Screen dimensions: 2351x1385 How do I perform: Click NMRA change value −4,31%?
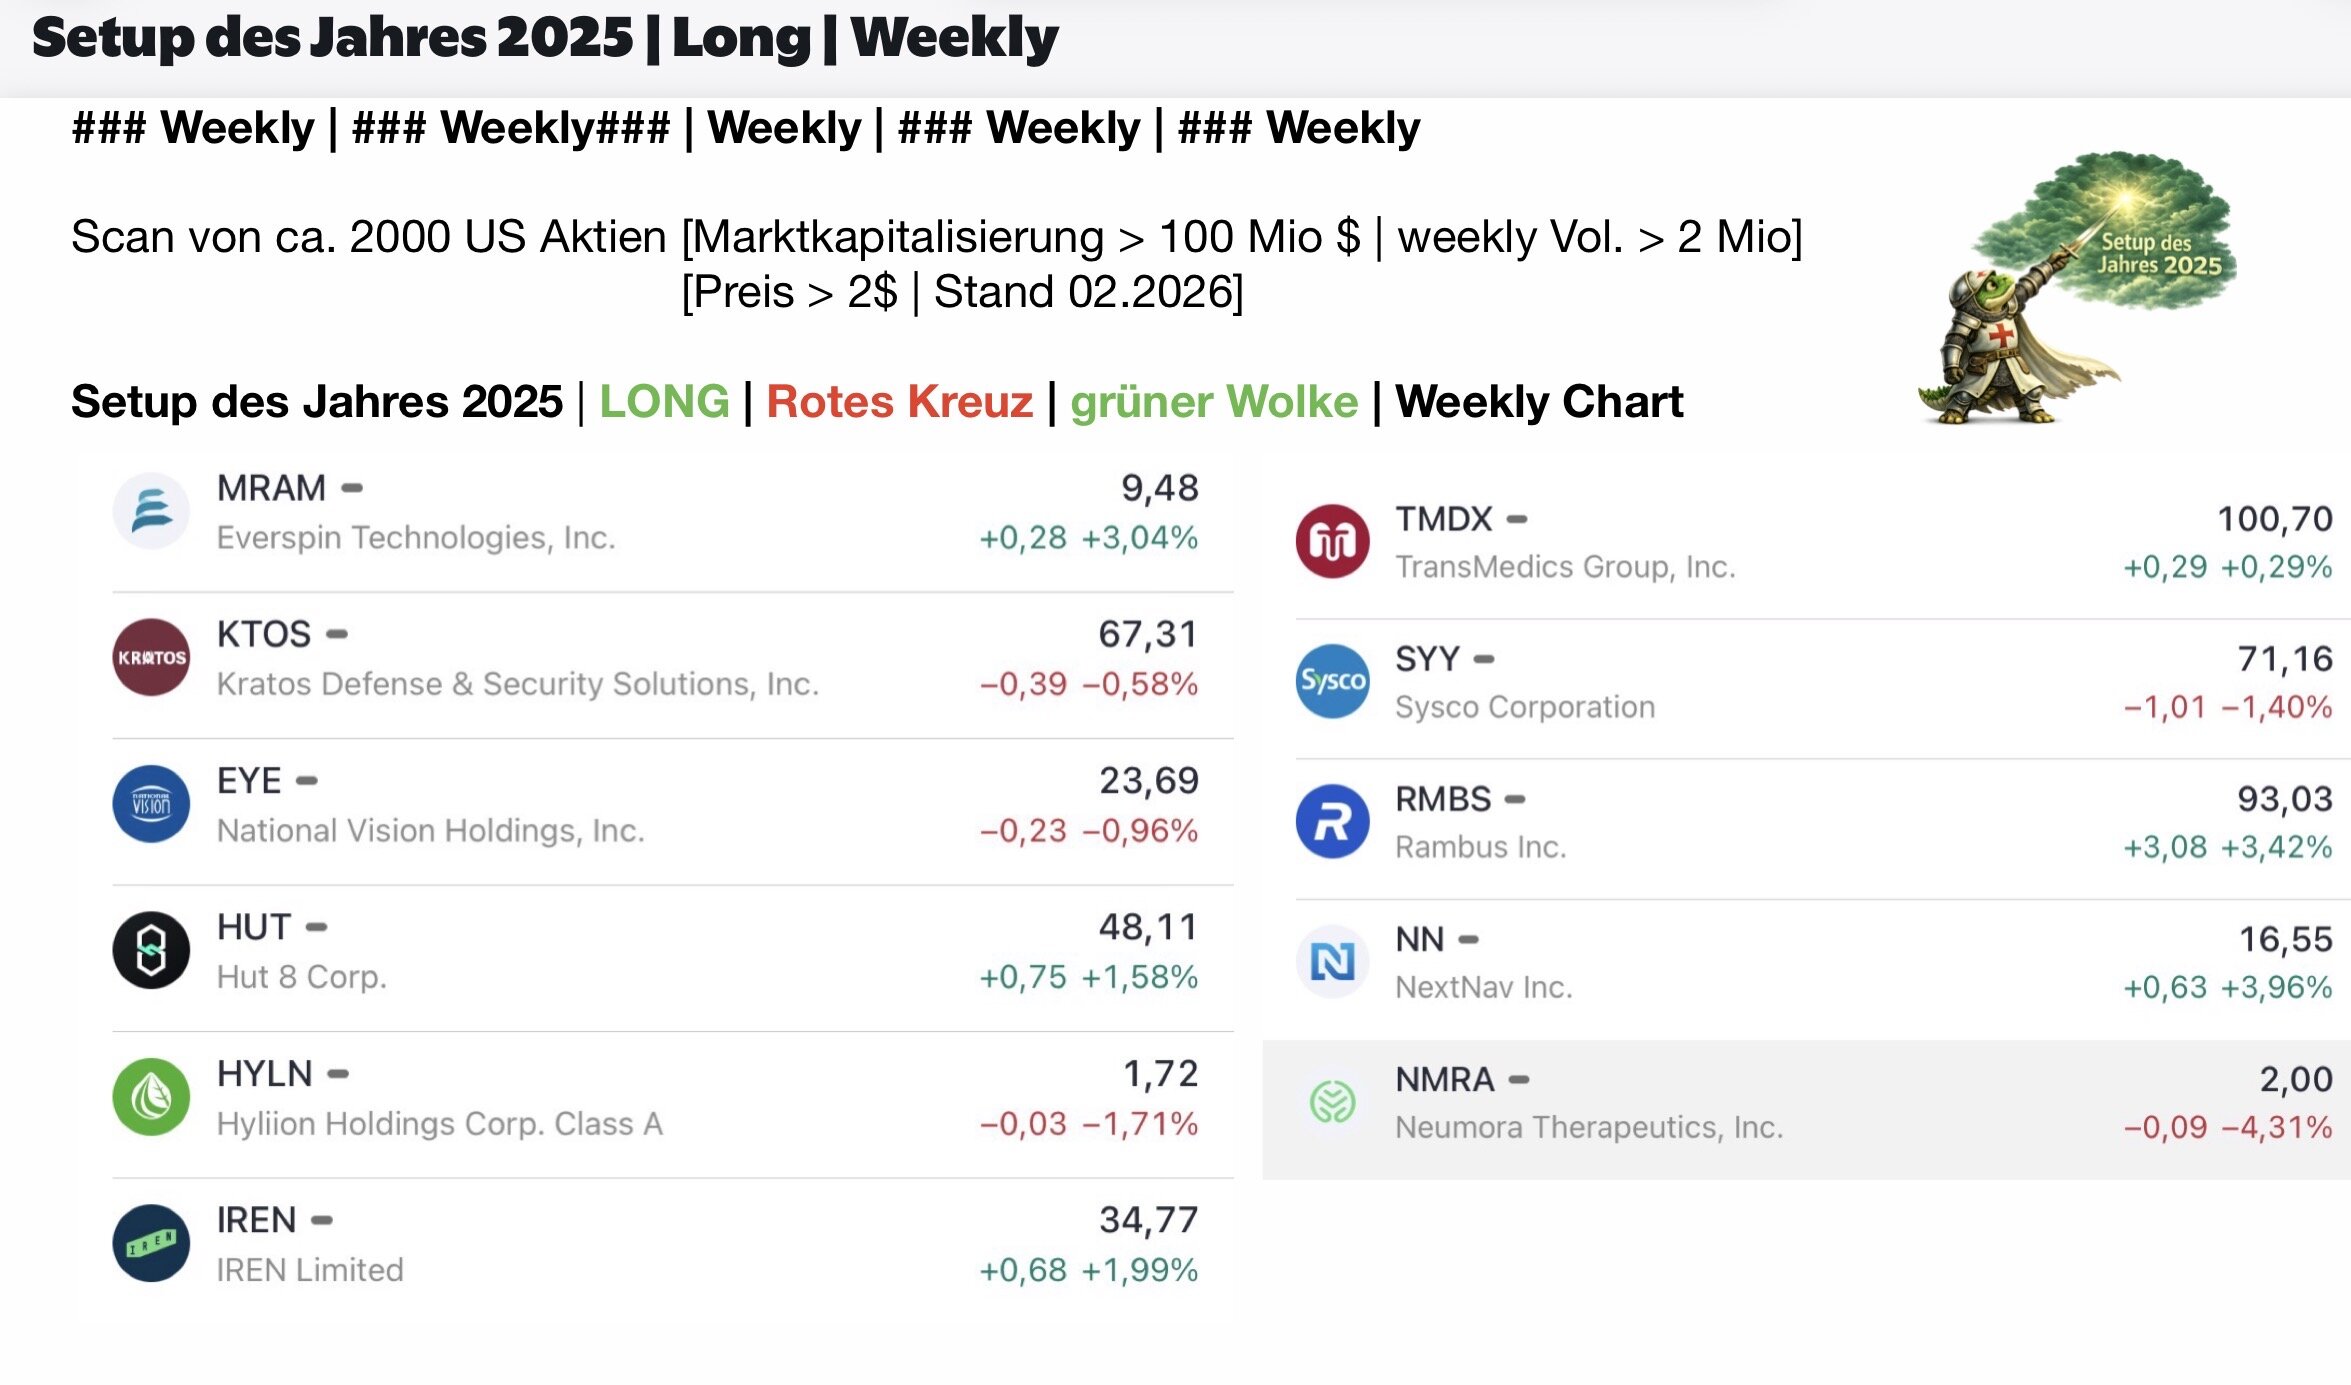[2277, 1127]
